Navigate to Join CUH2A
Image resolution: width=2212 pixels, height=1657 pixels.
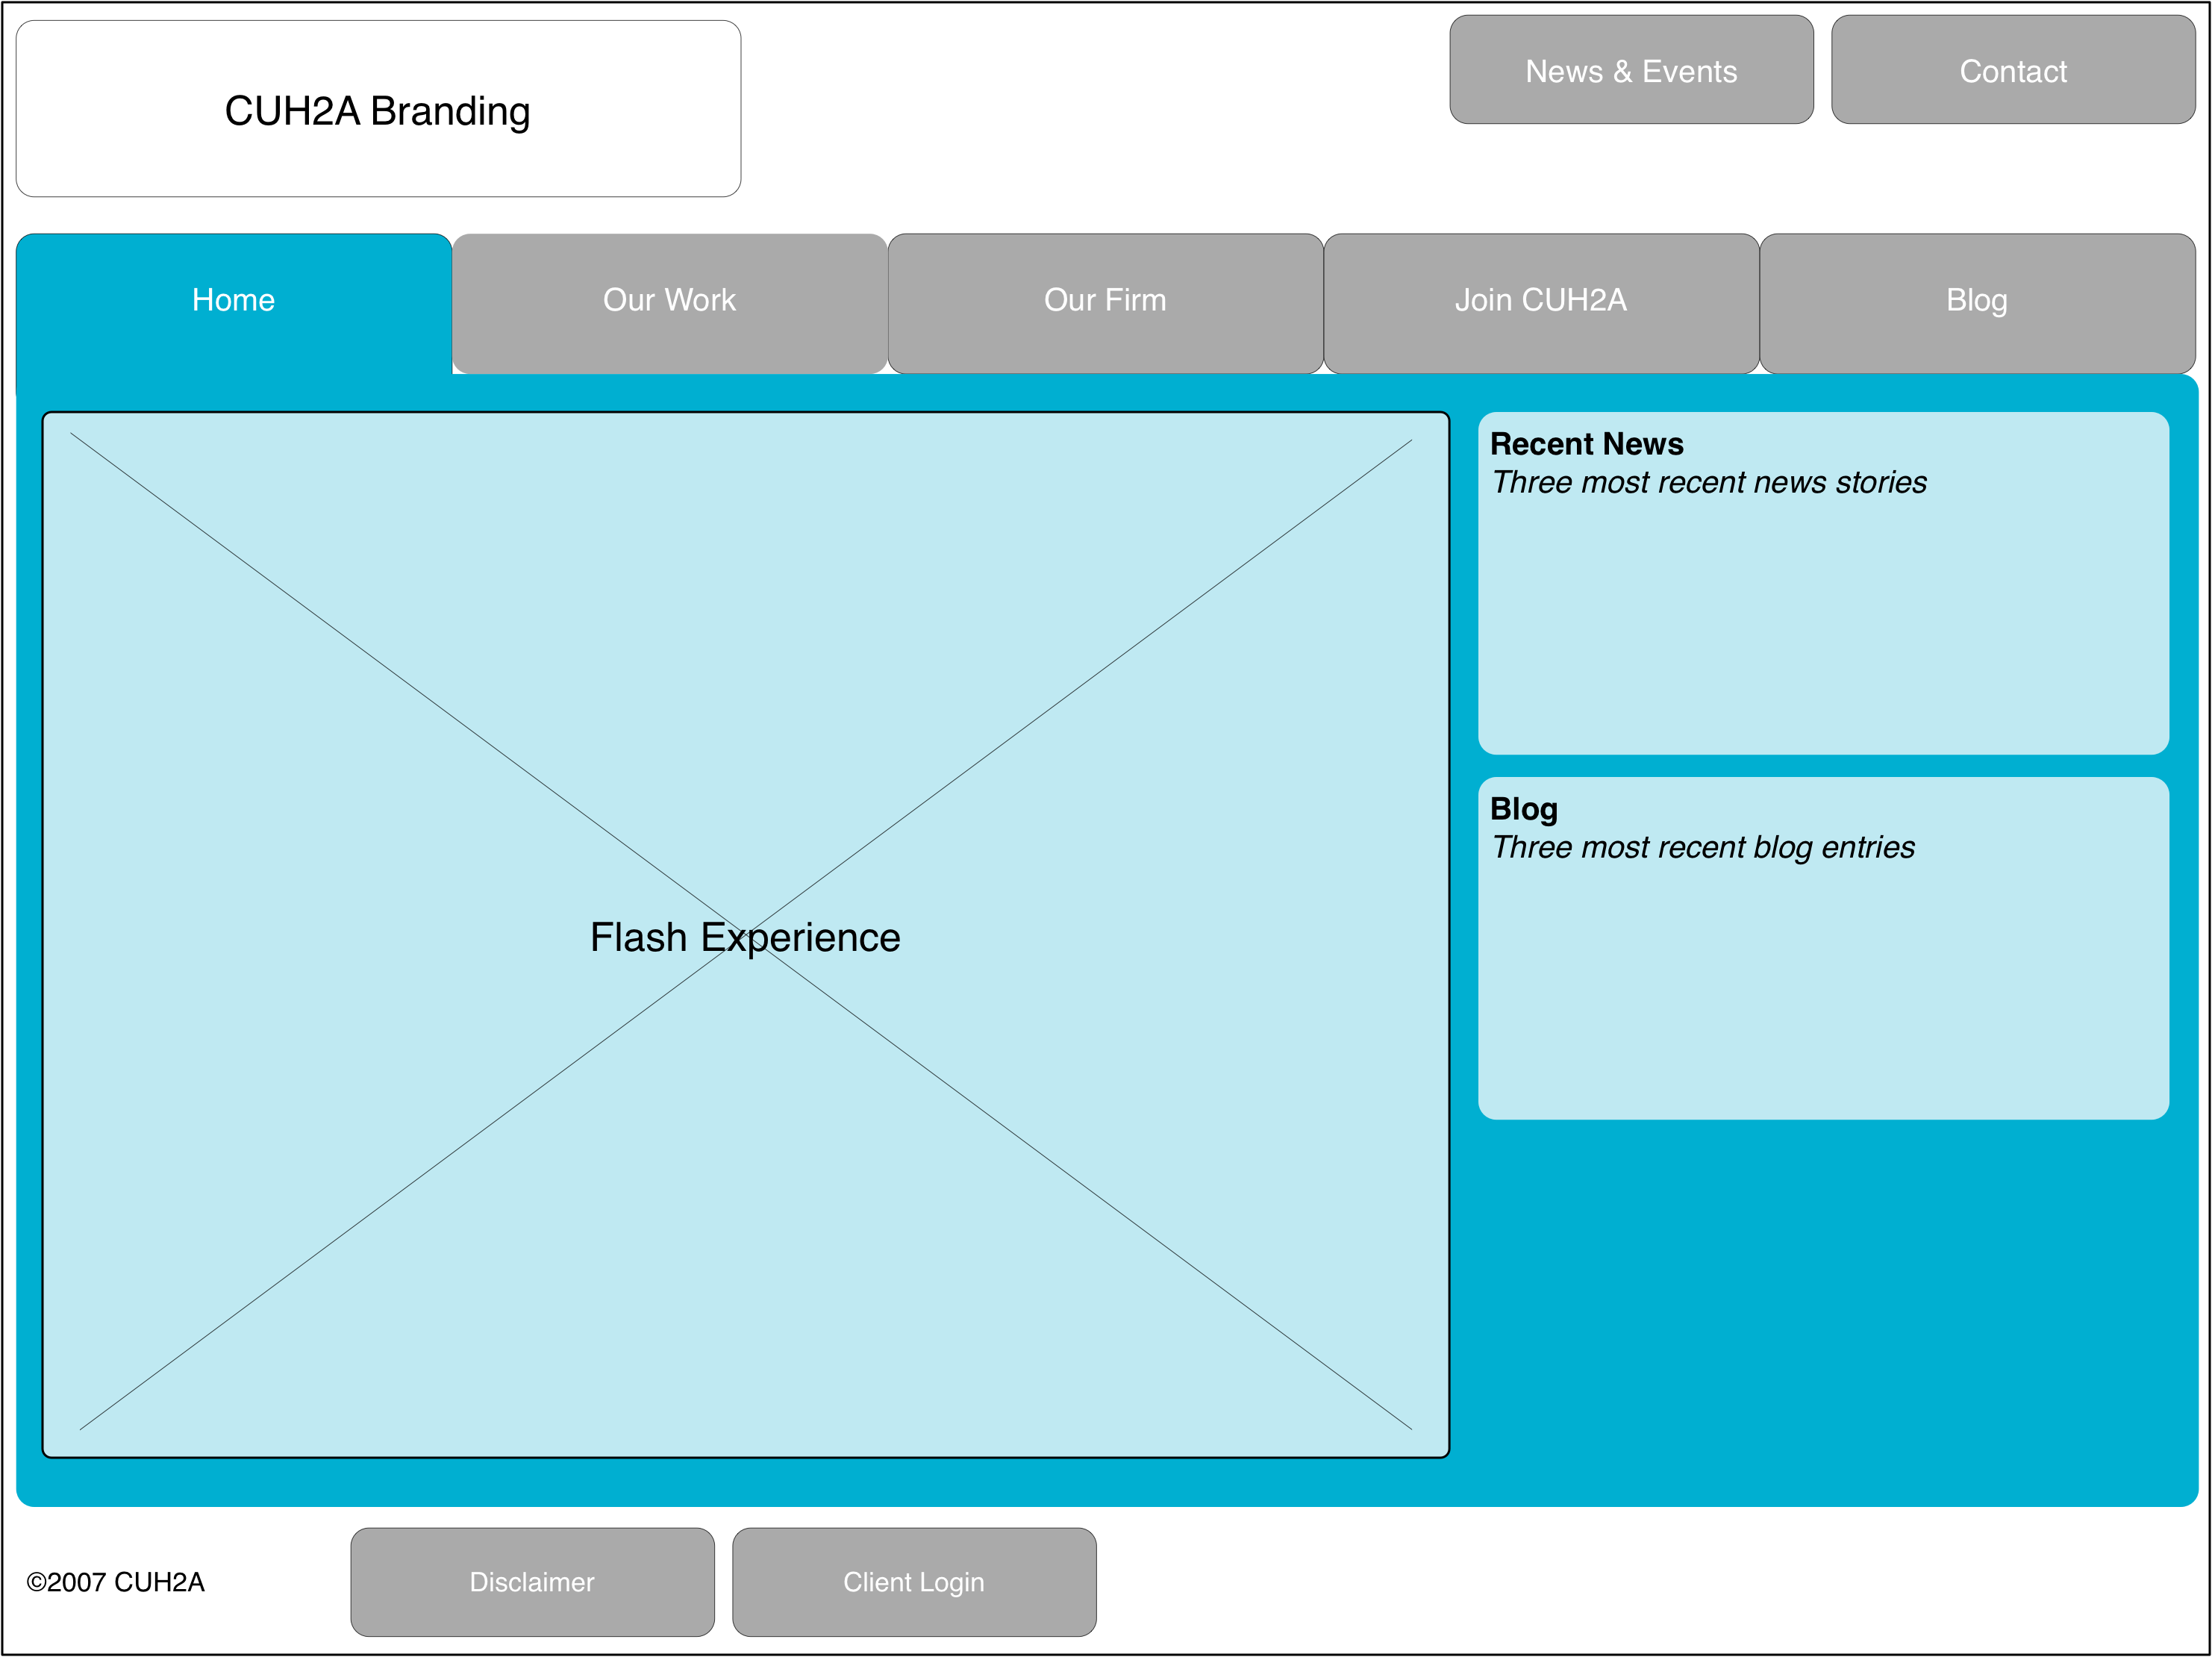click(1541, 300)
